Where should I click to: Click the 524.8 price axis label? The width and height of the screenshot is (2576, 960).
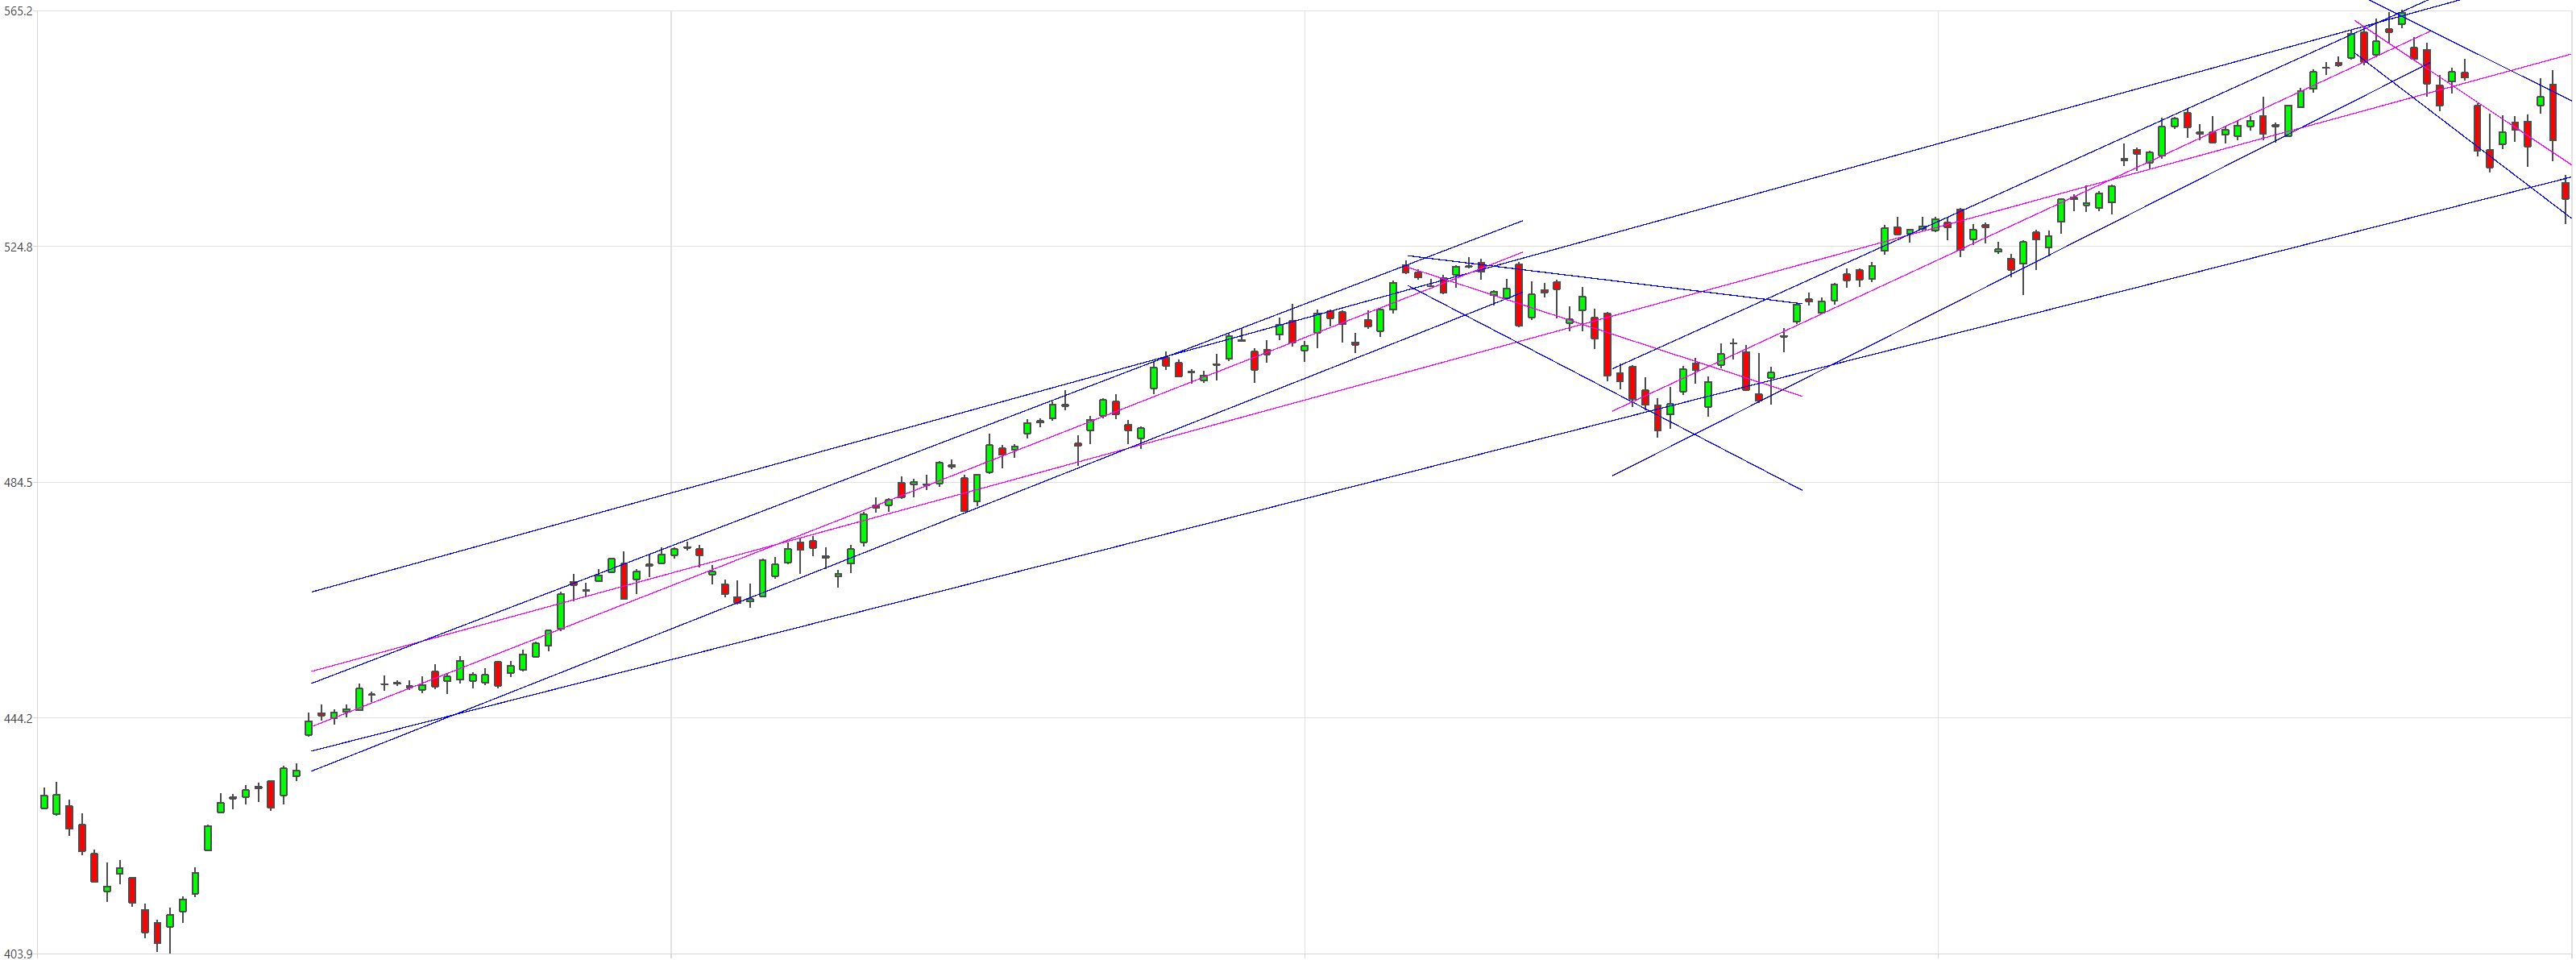coord(17,247)
